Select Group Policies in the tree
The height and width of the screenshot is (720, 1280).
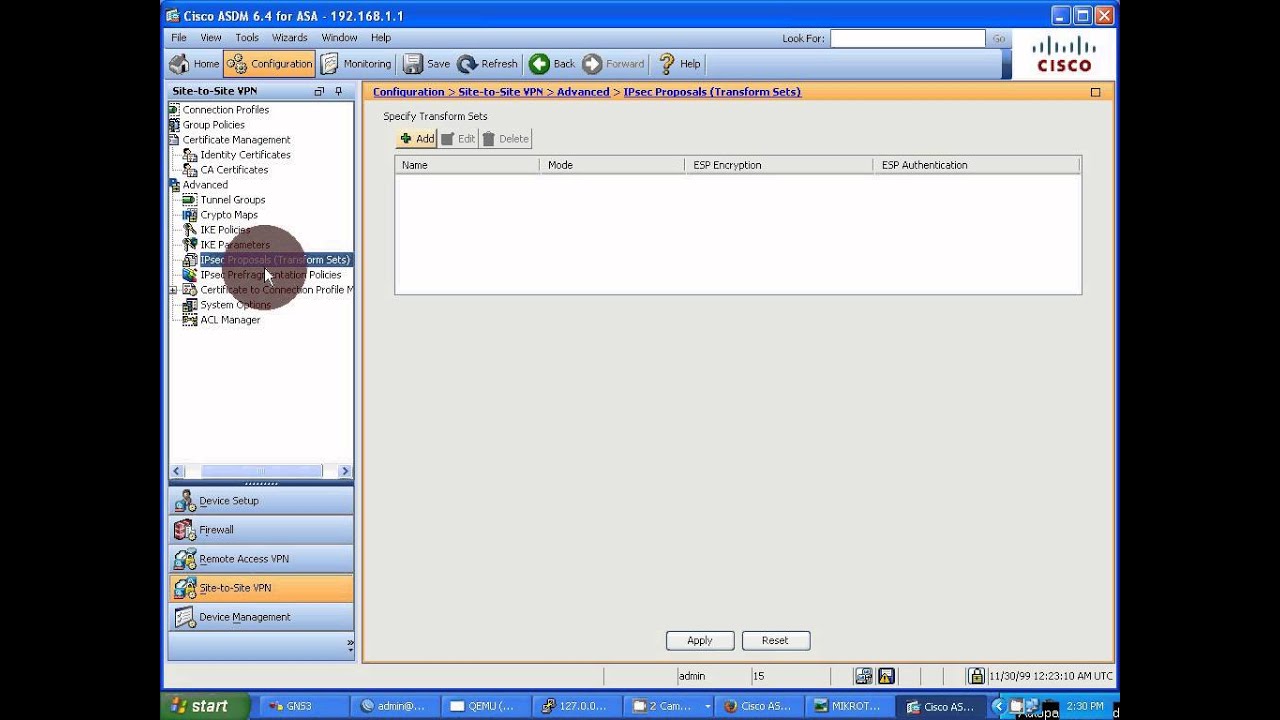click(x=214, y=125)
